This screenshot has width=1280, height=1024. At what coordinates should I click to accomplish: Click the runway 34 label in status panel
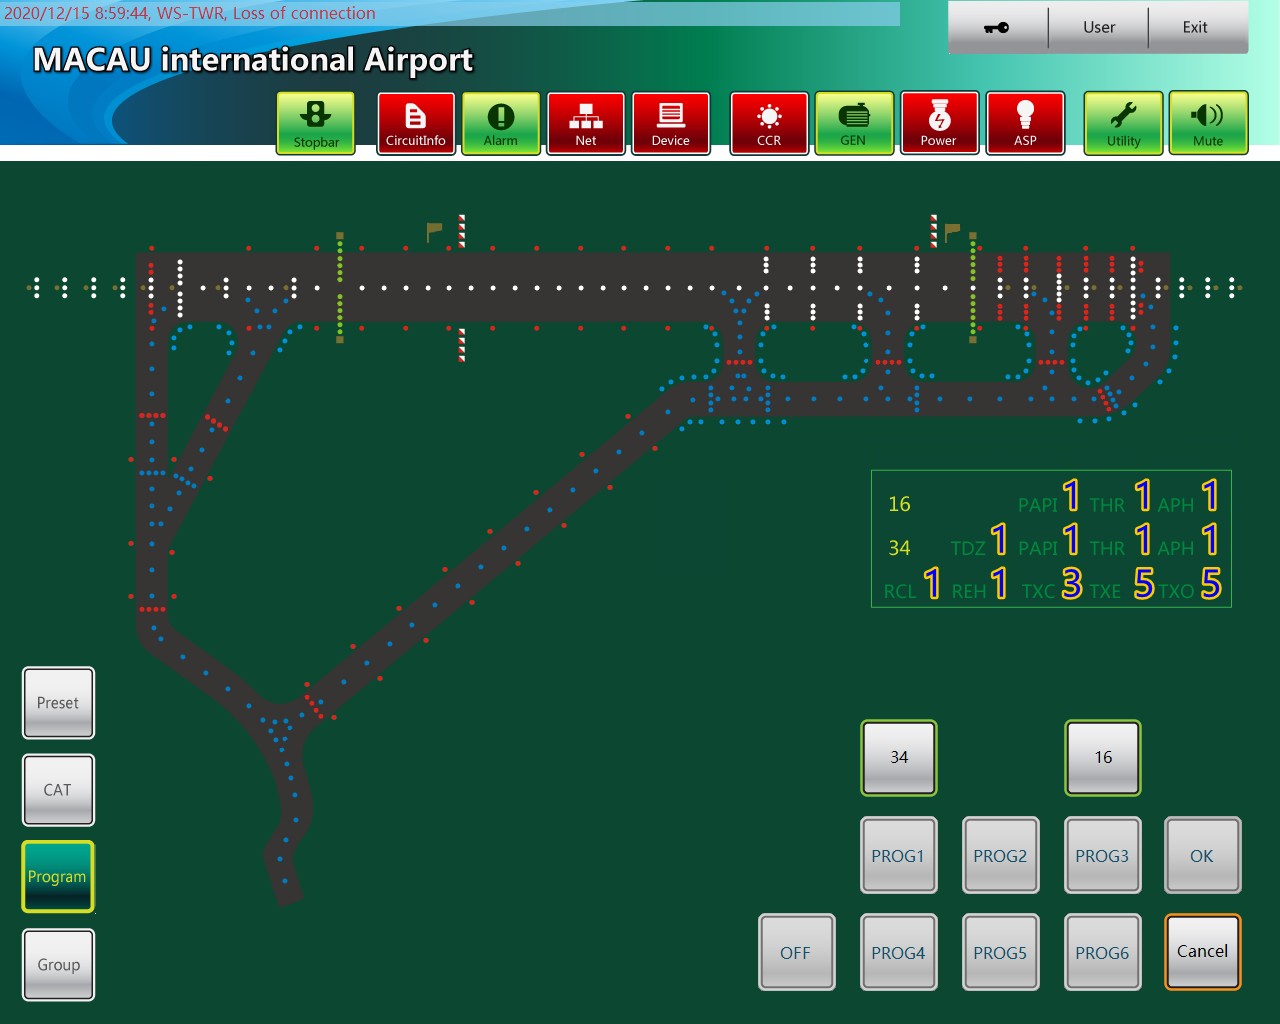tap(899, 548)
